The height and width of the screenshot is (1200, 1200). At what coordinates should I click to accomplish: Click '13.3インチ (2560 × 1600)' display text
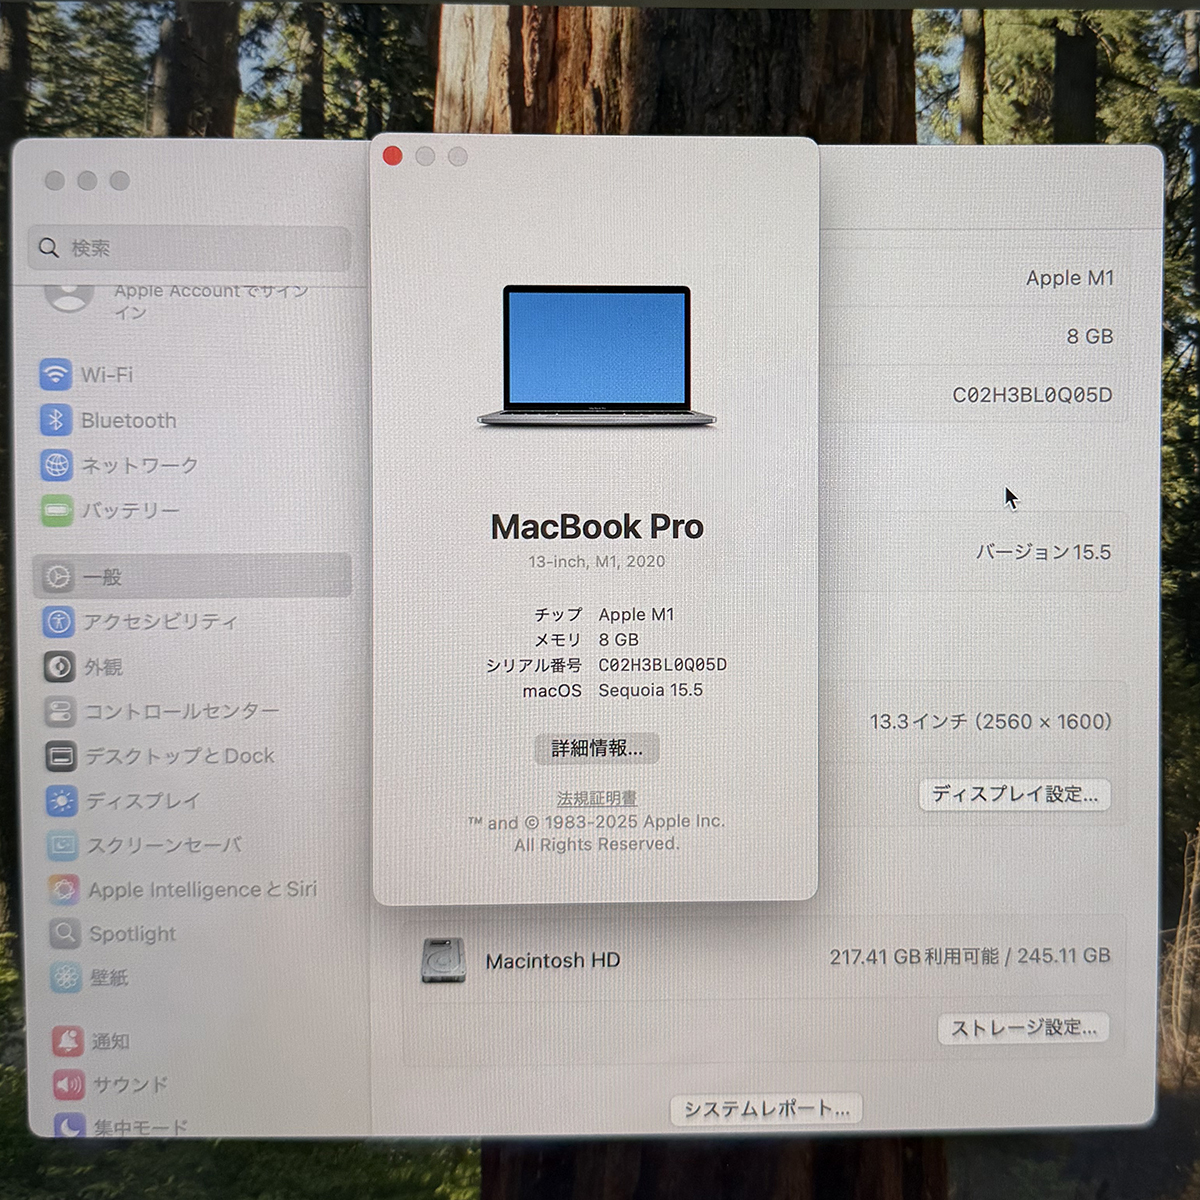pos(991,722)
